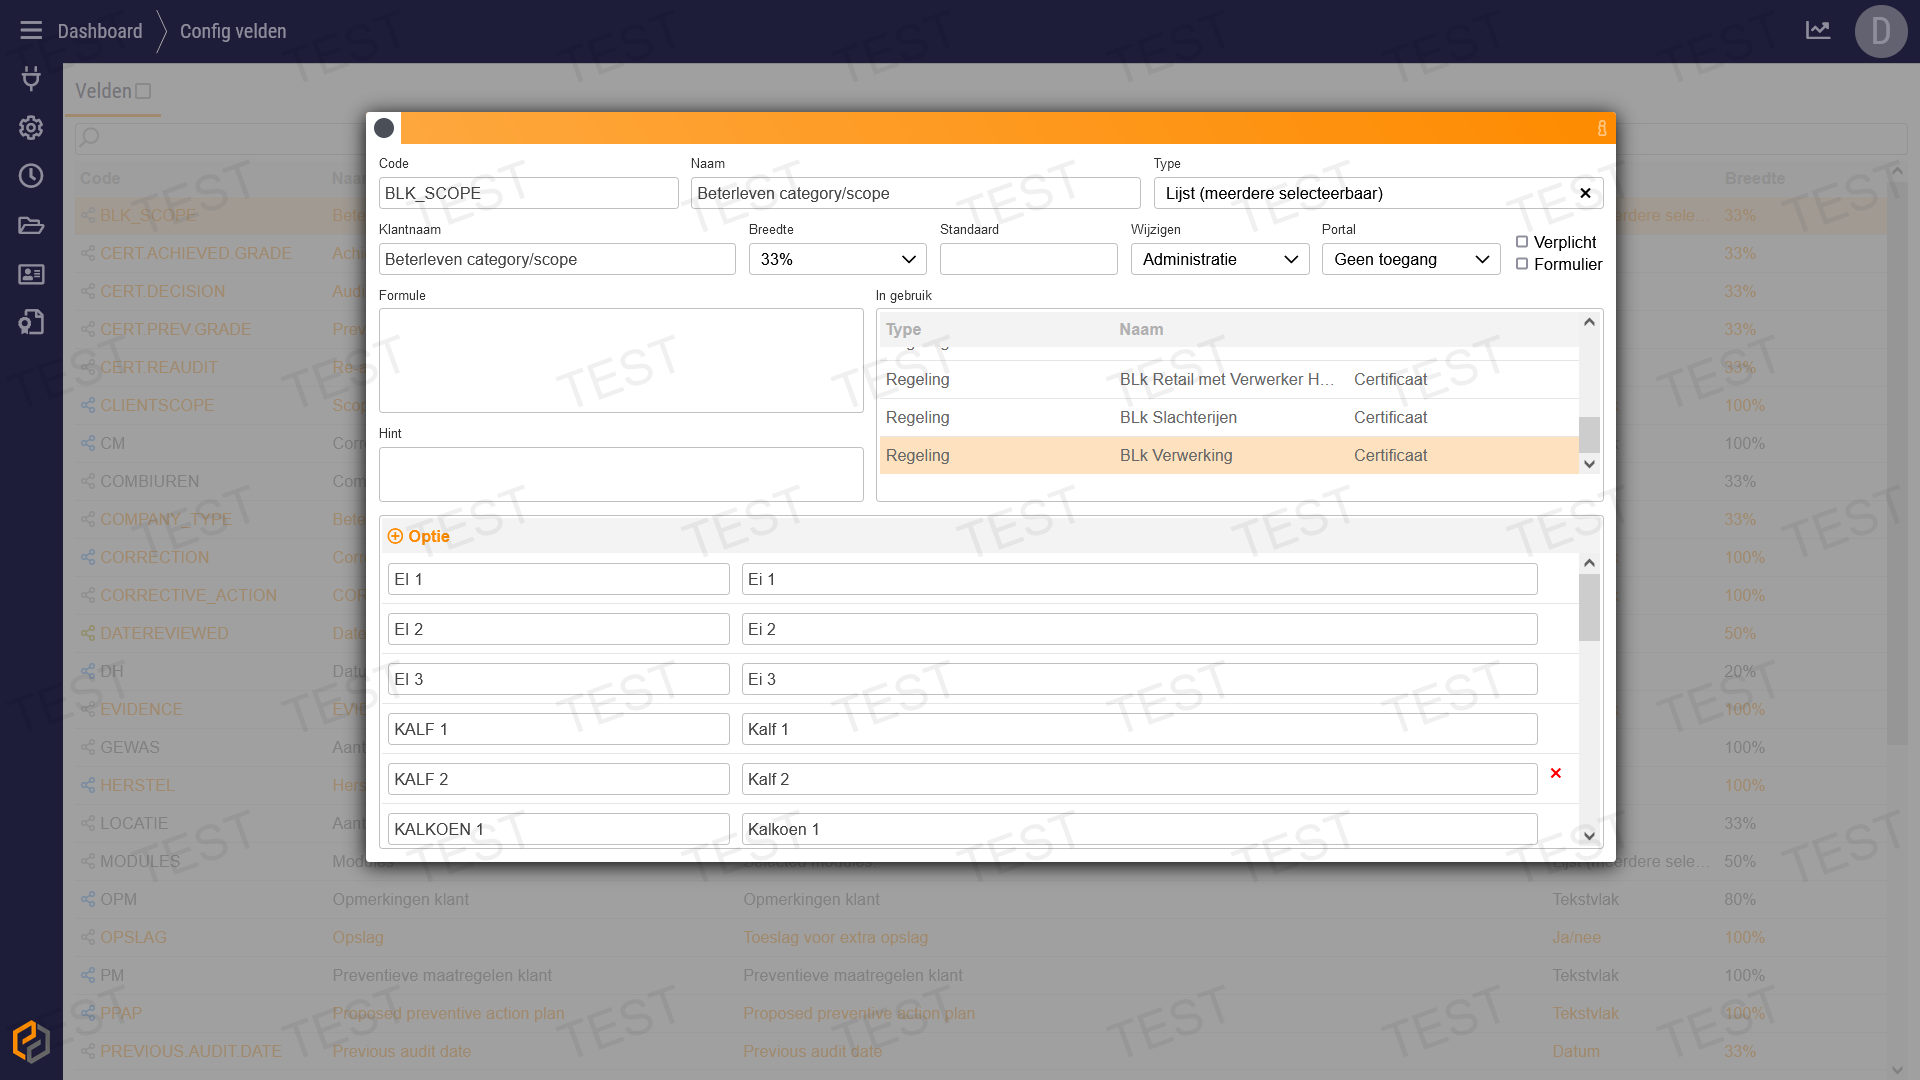Open the hamburger navigation menu

pyautogui.click(x=31, y=30)
